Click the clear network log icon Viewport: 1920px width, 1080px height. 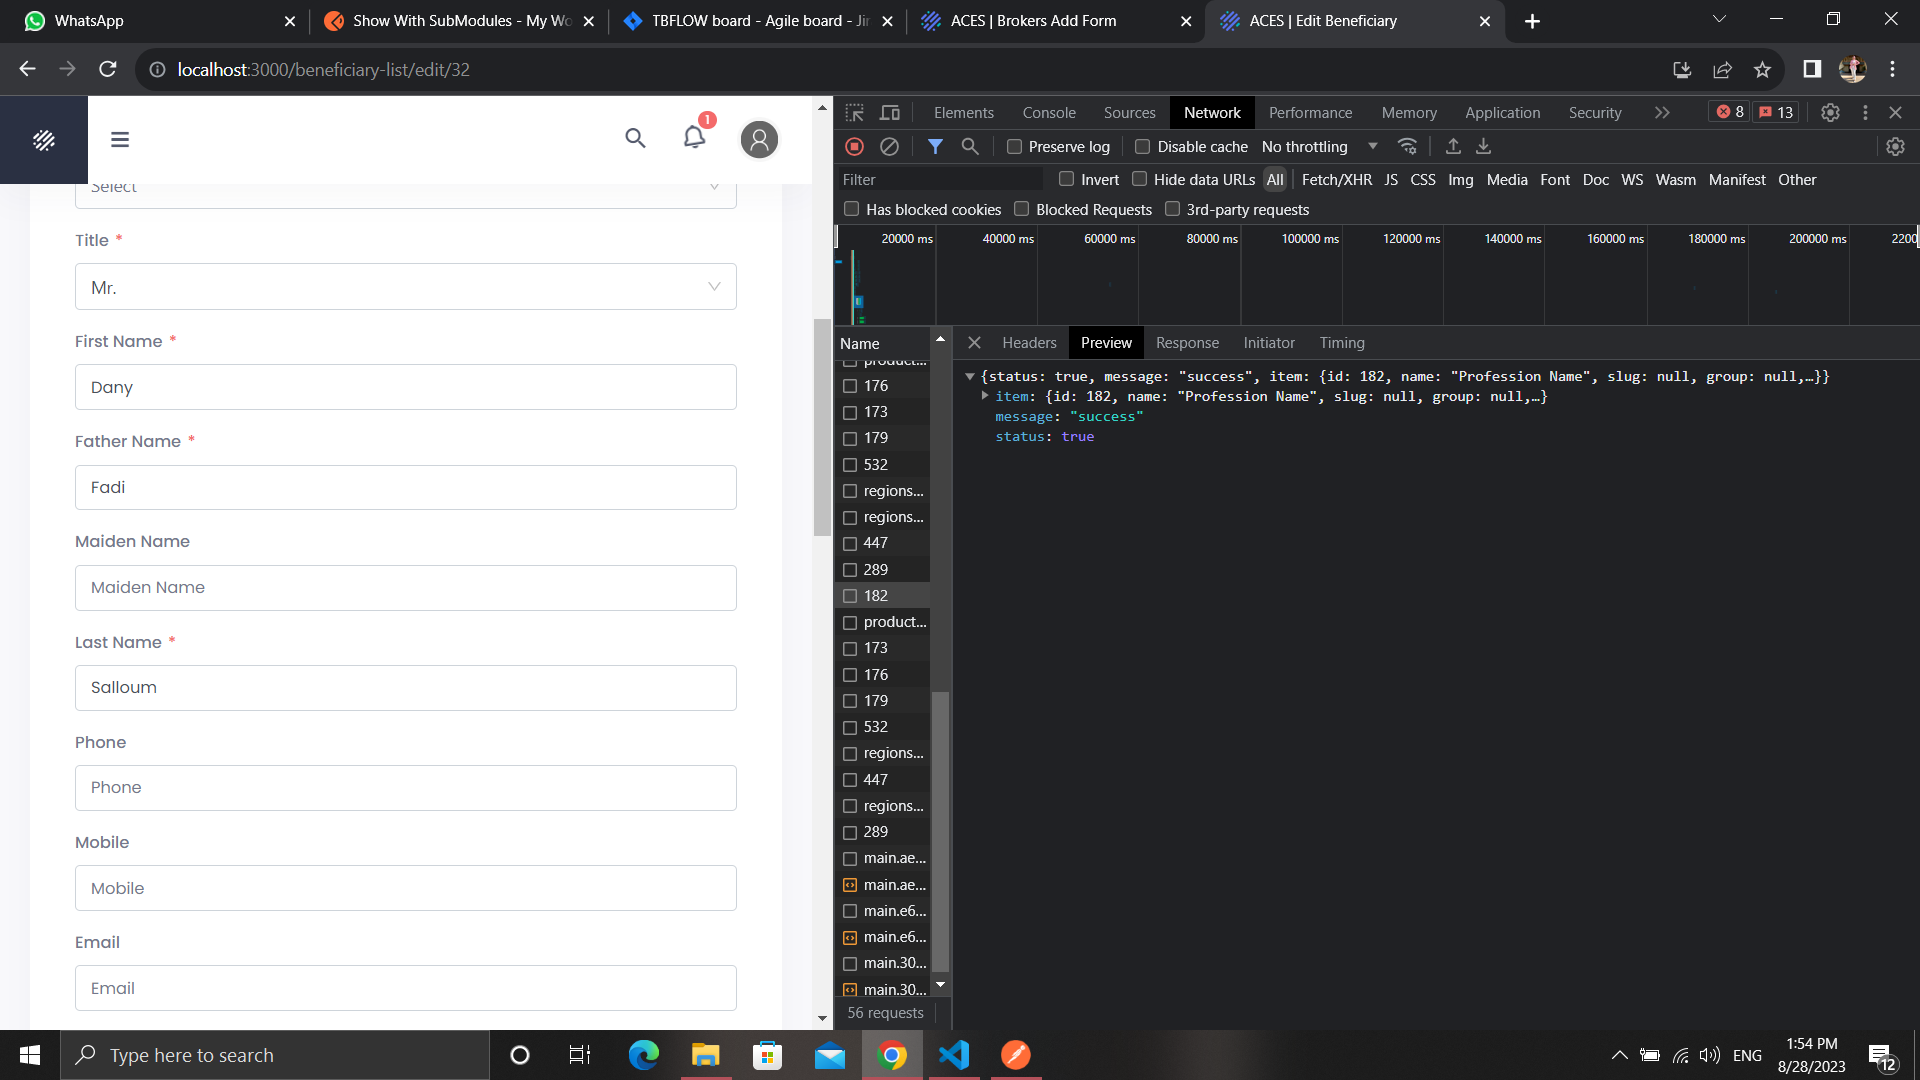(x=889, y=147)
